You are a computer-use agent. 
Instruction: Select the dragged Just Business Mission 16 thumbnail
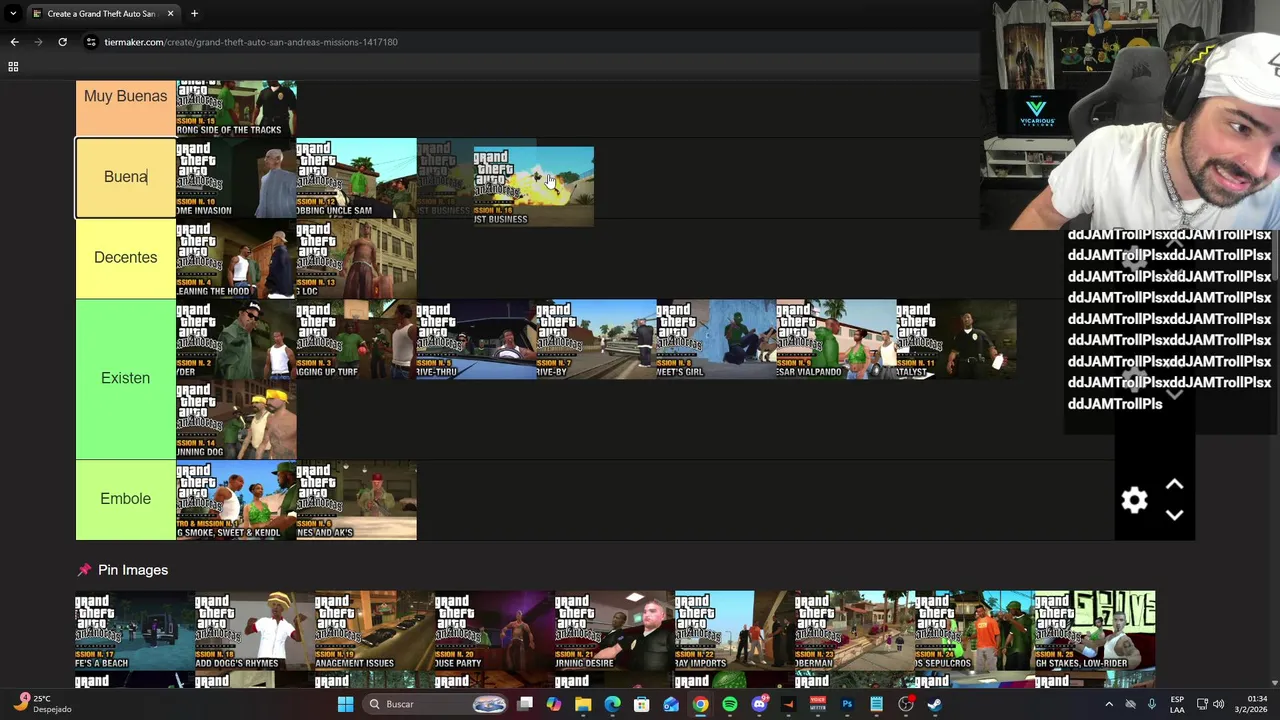[534, 186]
